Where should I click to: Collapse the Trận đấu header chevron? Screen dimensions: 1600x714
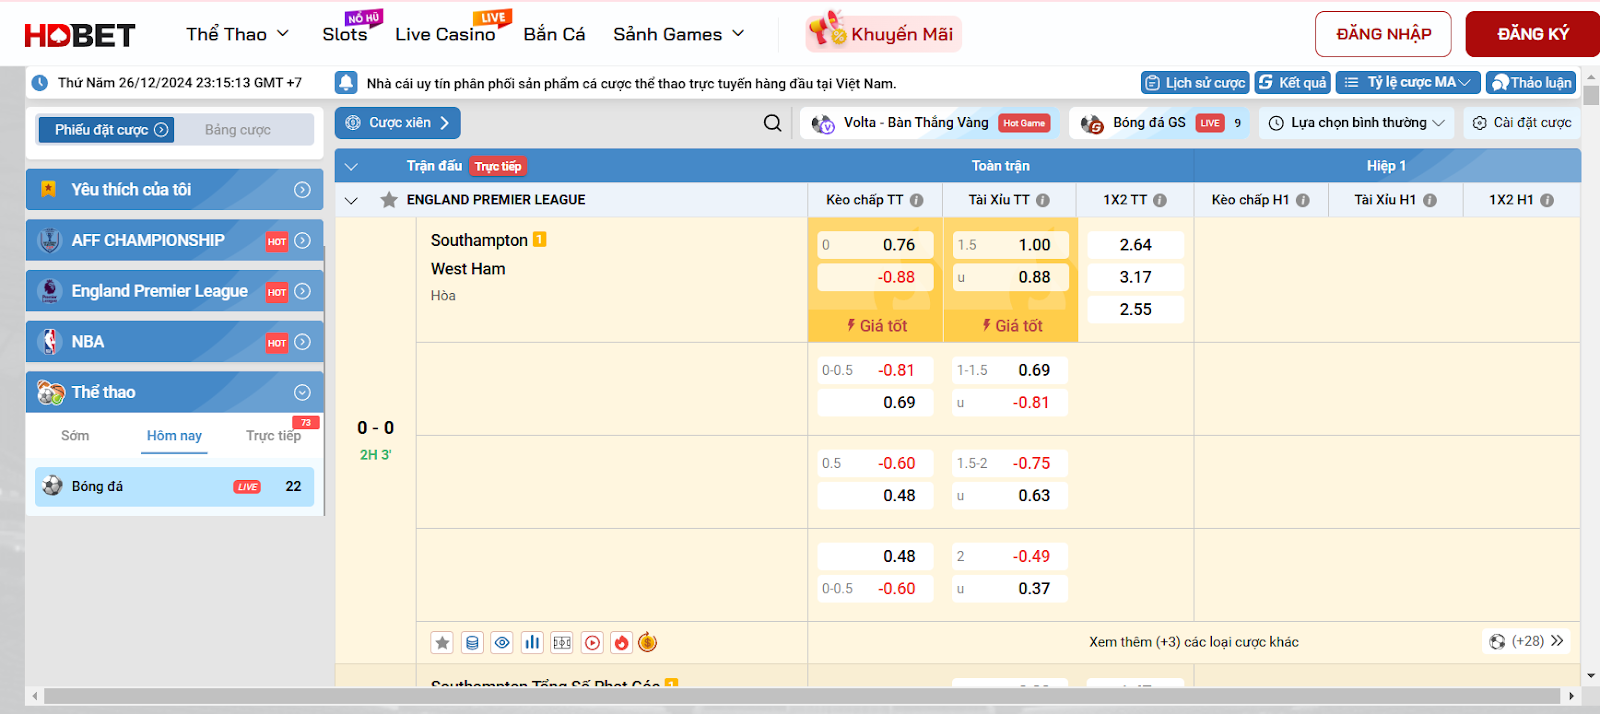tap(351, 166)
